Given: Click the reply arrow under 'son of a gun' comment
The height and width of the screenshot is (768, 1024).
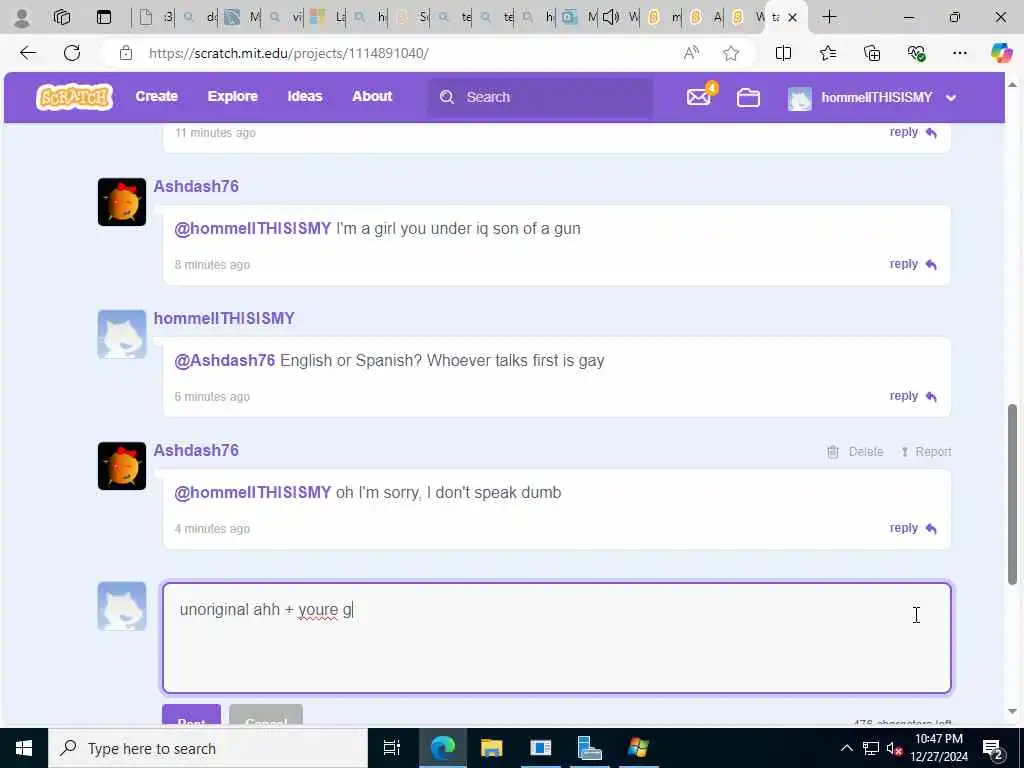Looking at the screenshot, I should 931,264.
